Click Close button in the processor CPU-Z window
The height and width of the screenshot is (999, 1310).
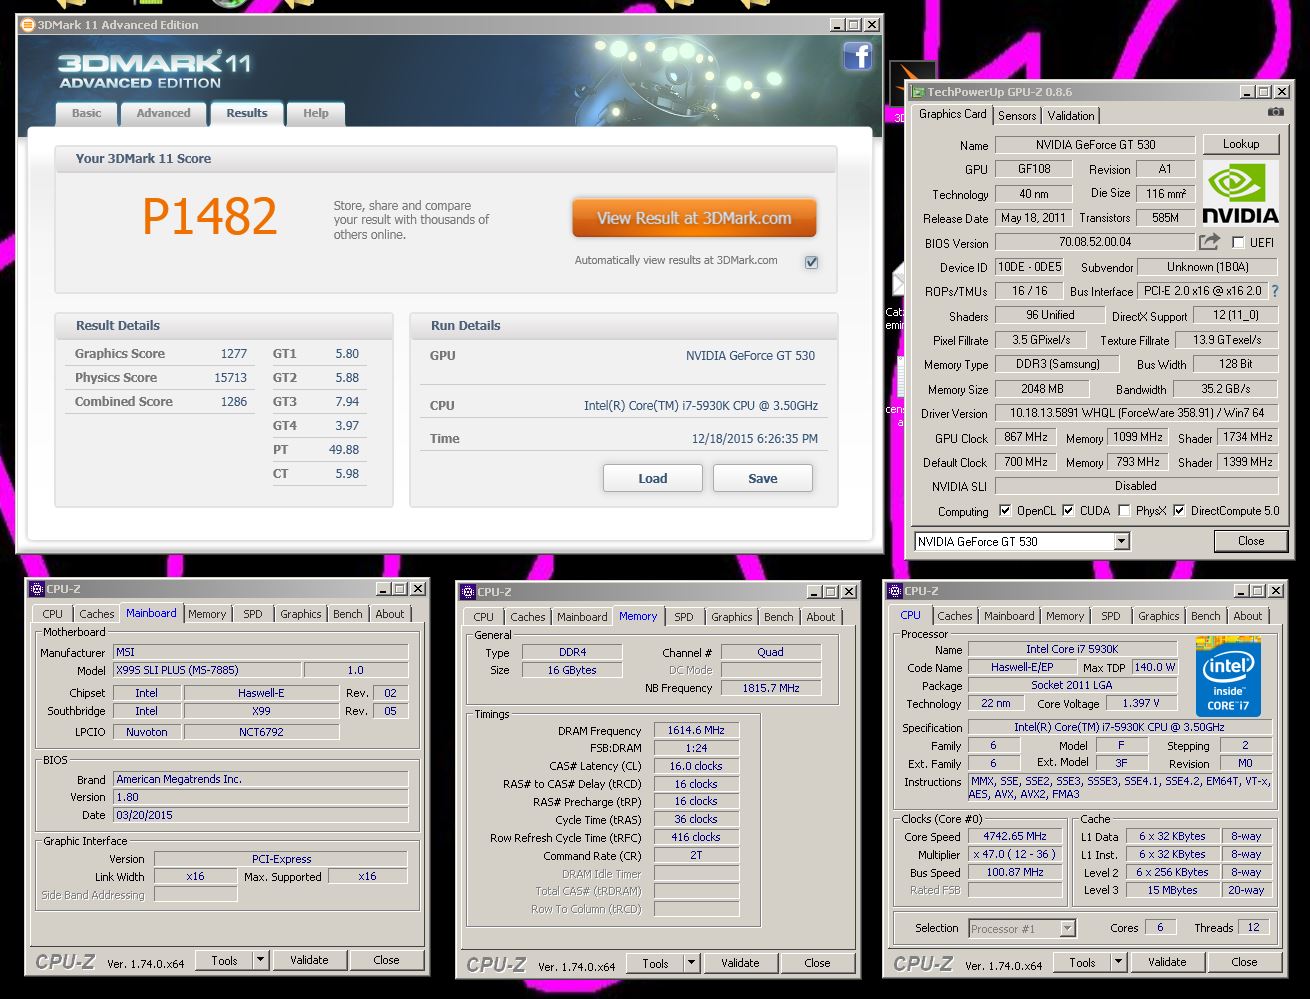point(1245,962)
